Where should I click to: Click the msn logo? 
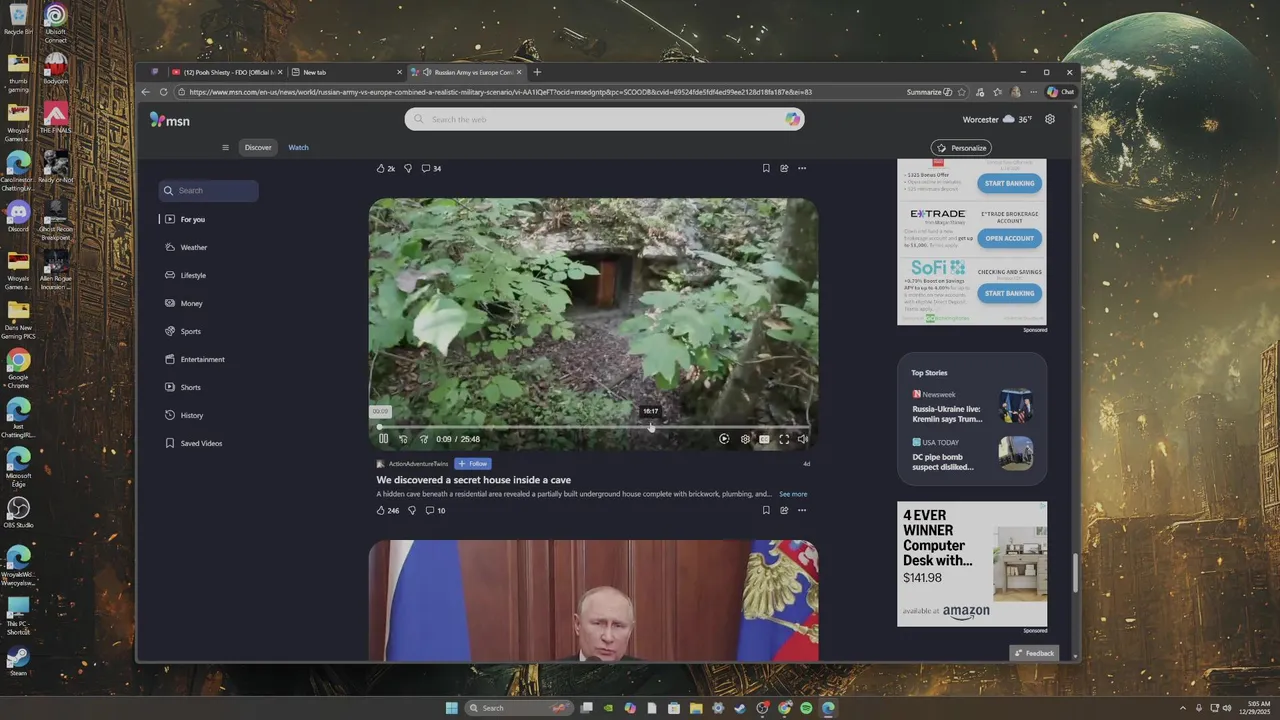pyautogui.click(x=169, y=120)
